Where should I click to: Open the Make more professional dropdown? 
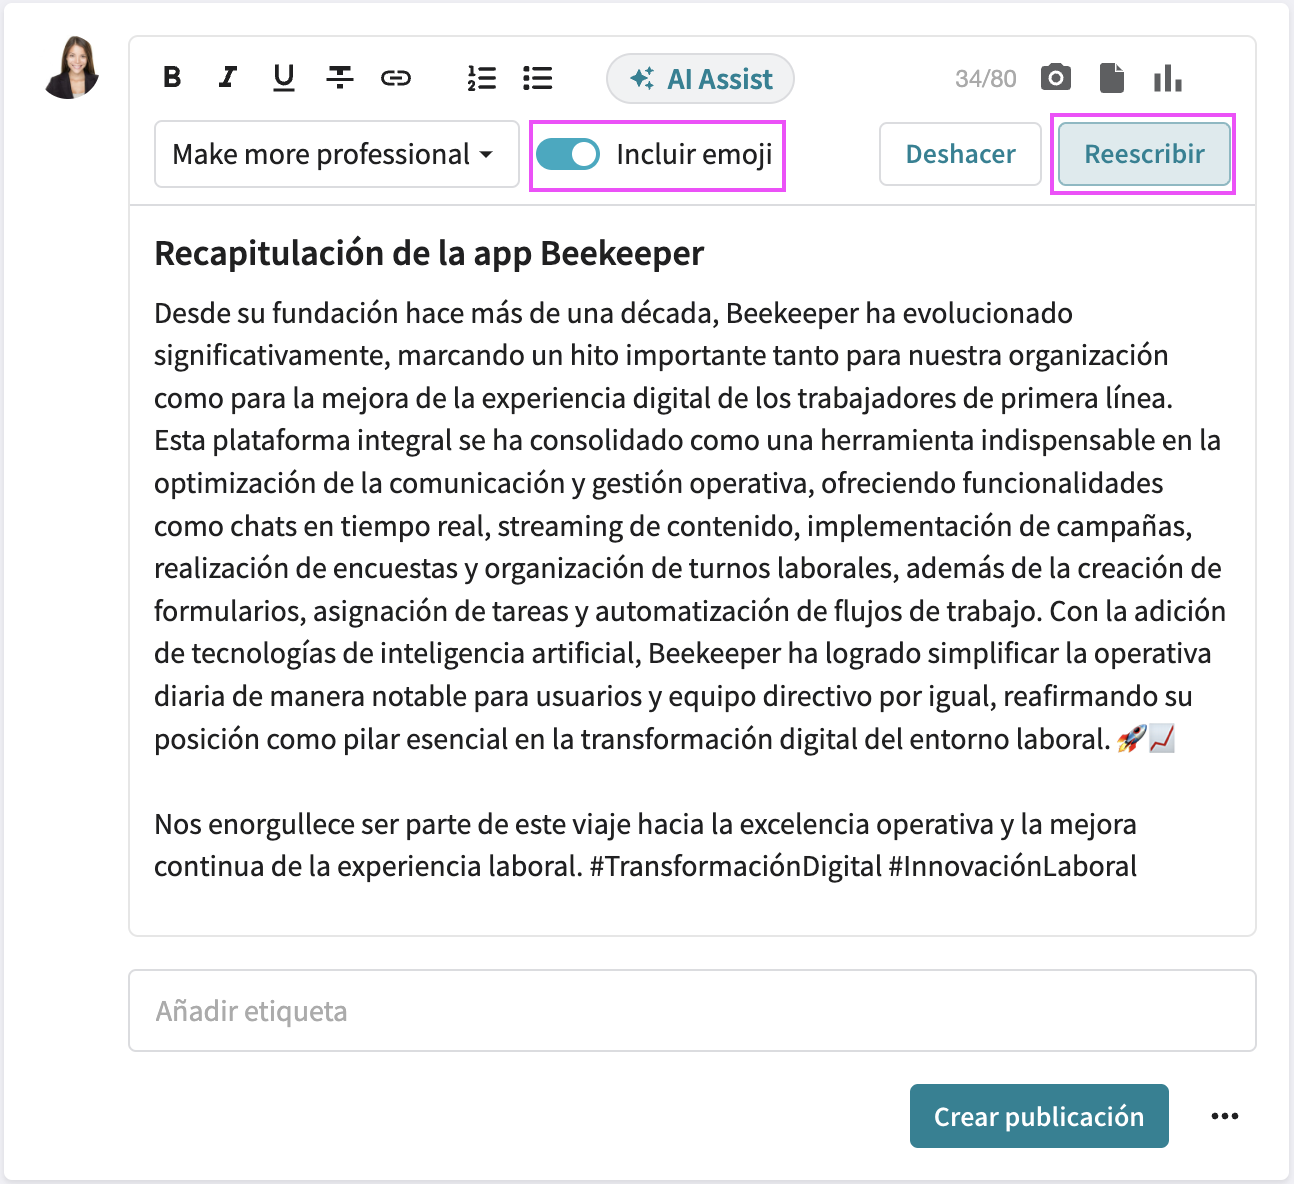coord(336,154)
